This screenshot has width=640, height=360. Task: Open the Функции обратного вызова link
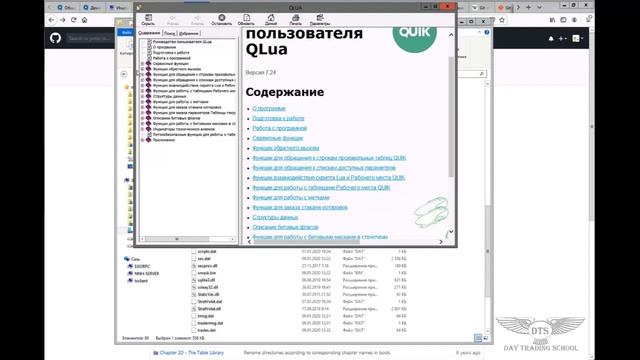coord(286,148)
